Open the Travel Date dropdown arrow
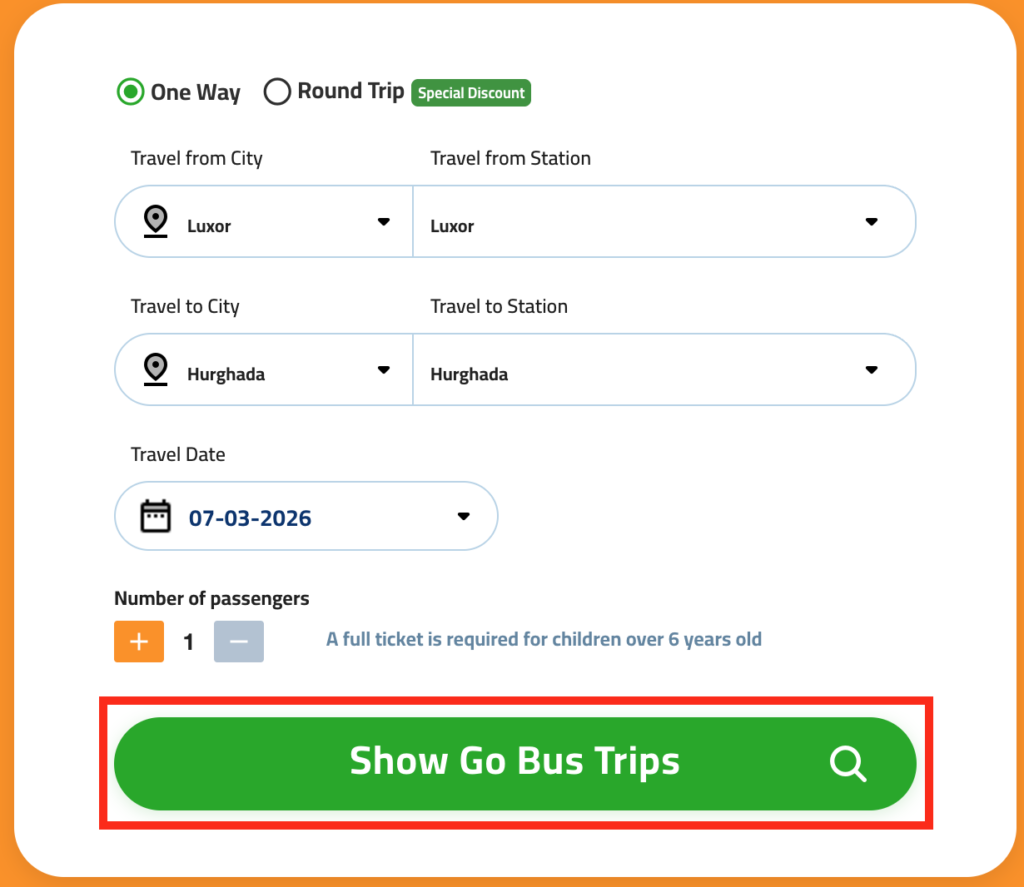 (x=463, y=516)
